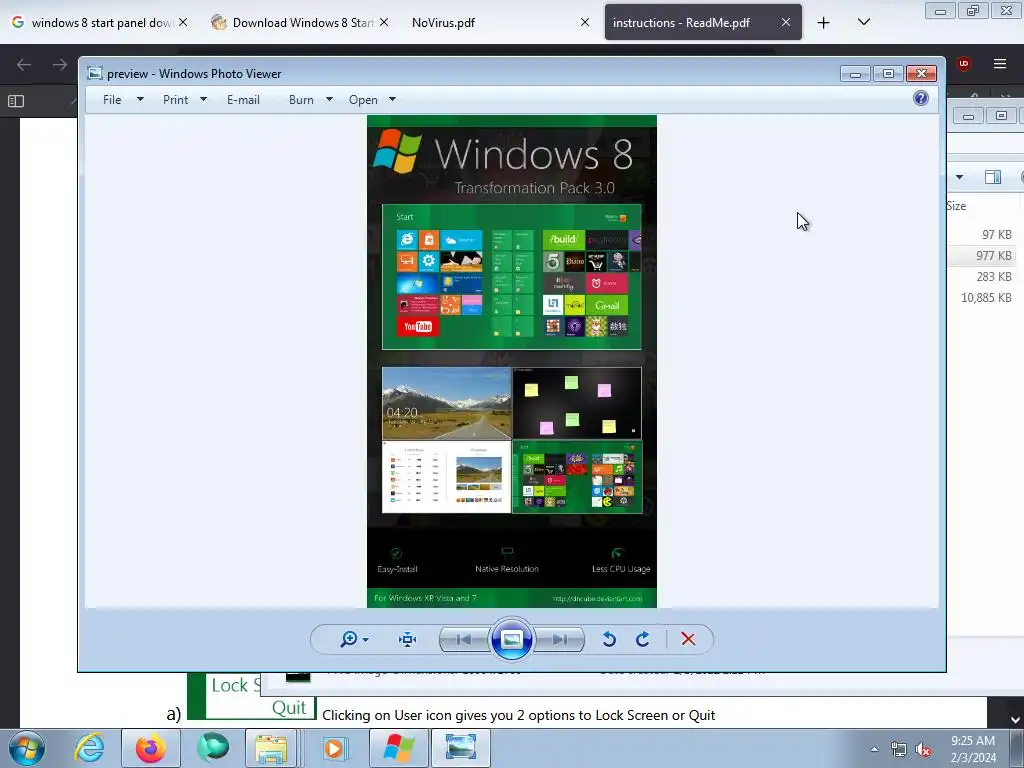The width and height of the screenshot is (1024, 768).
Task: Click the Size column header in Explorer
Action: (x=957, y=206)
